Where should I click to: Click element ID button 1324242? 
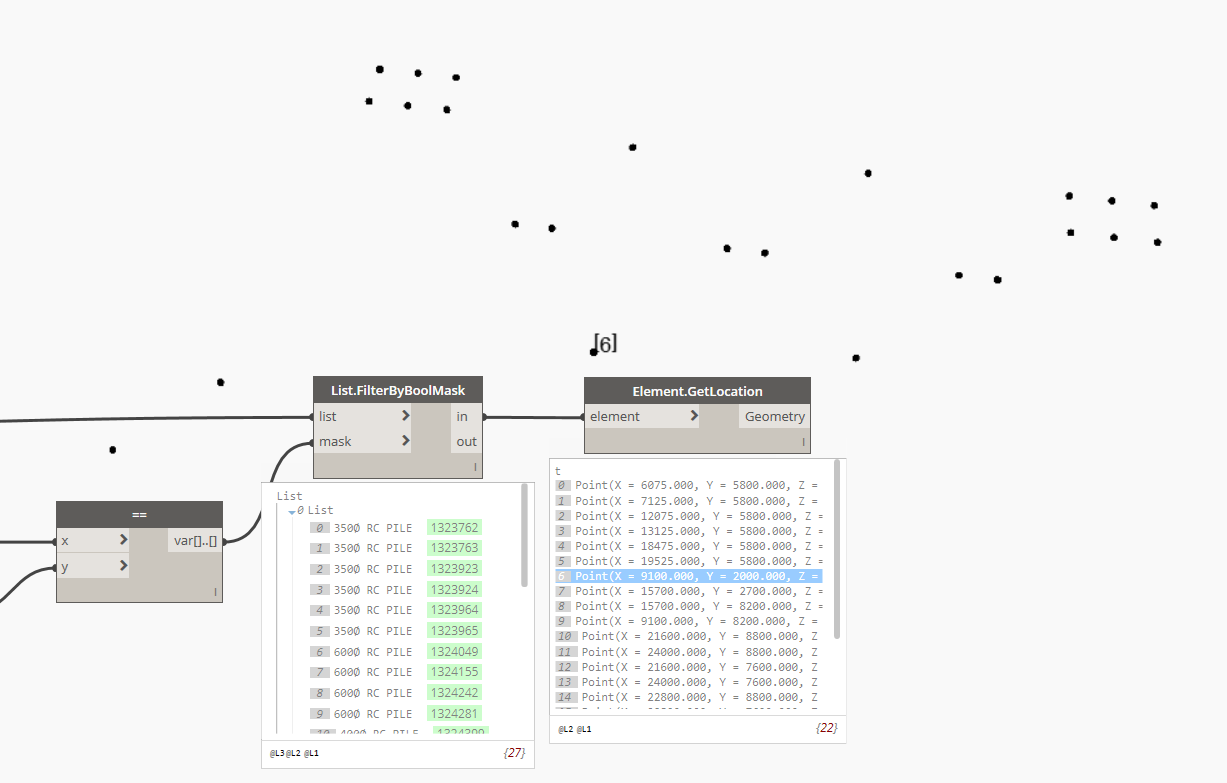455,693
